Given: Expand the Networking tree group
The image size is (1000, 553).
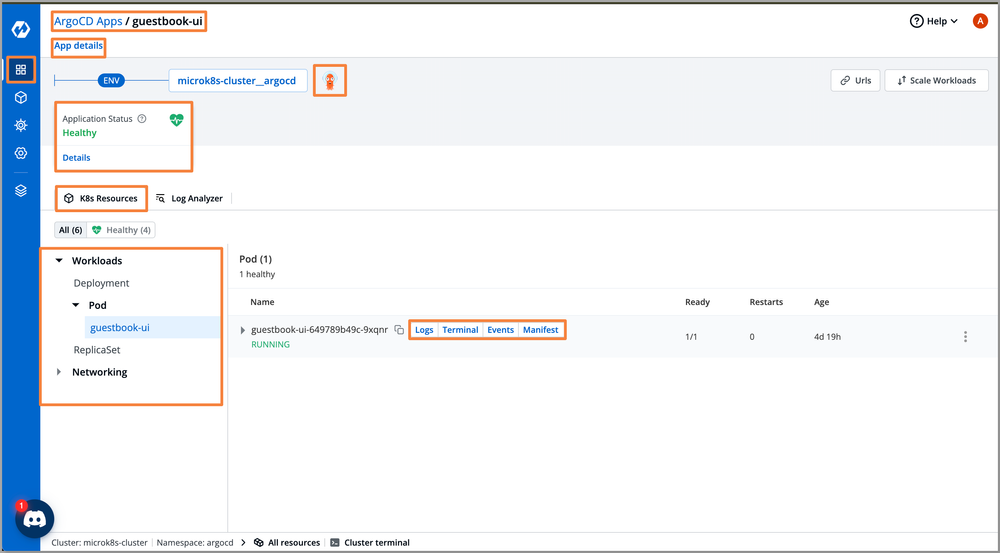Looking at the screenshot, I should click(x=59, y=372).
